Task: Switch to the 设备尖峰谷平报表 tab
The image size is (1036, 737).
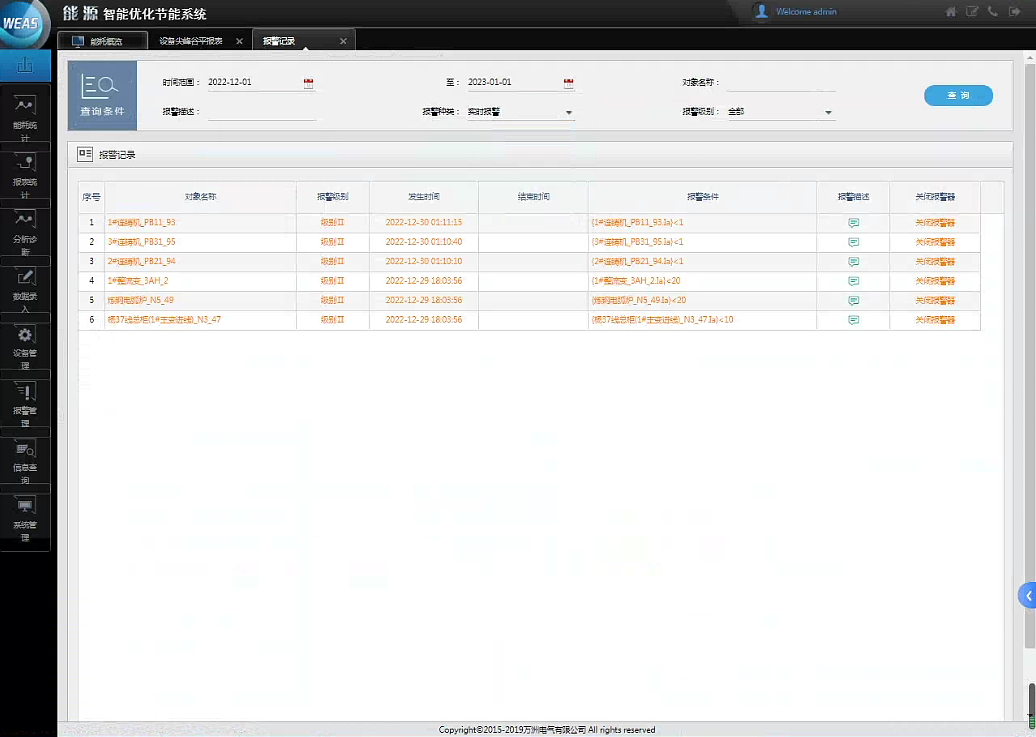Action: [x=197, y=41]
